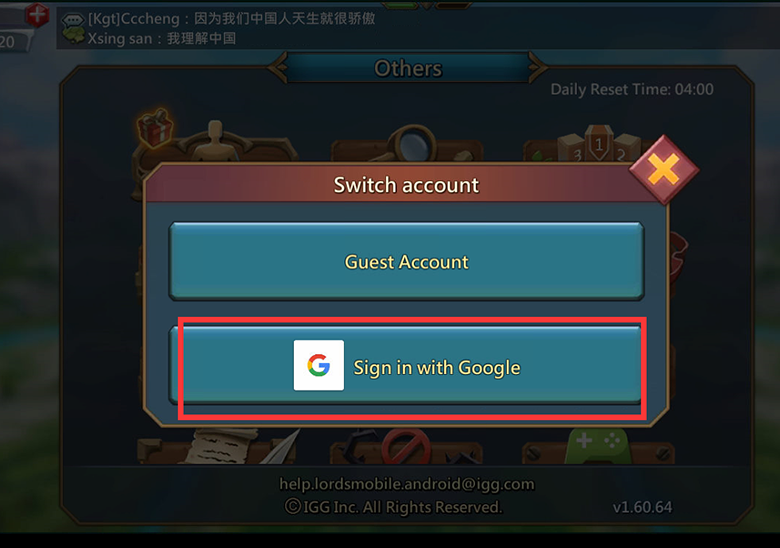Click the Google G logo icon

pos(319,365)
